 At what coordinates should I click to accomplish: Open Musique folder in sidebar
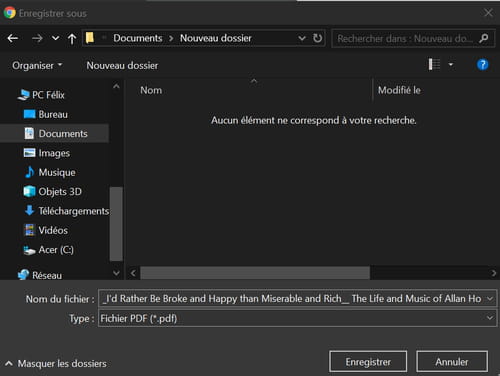(57, 172)
